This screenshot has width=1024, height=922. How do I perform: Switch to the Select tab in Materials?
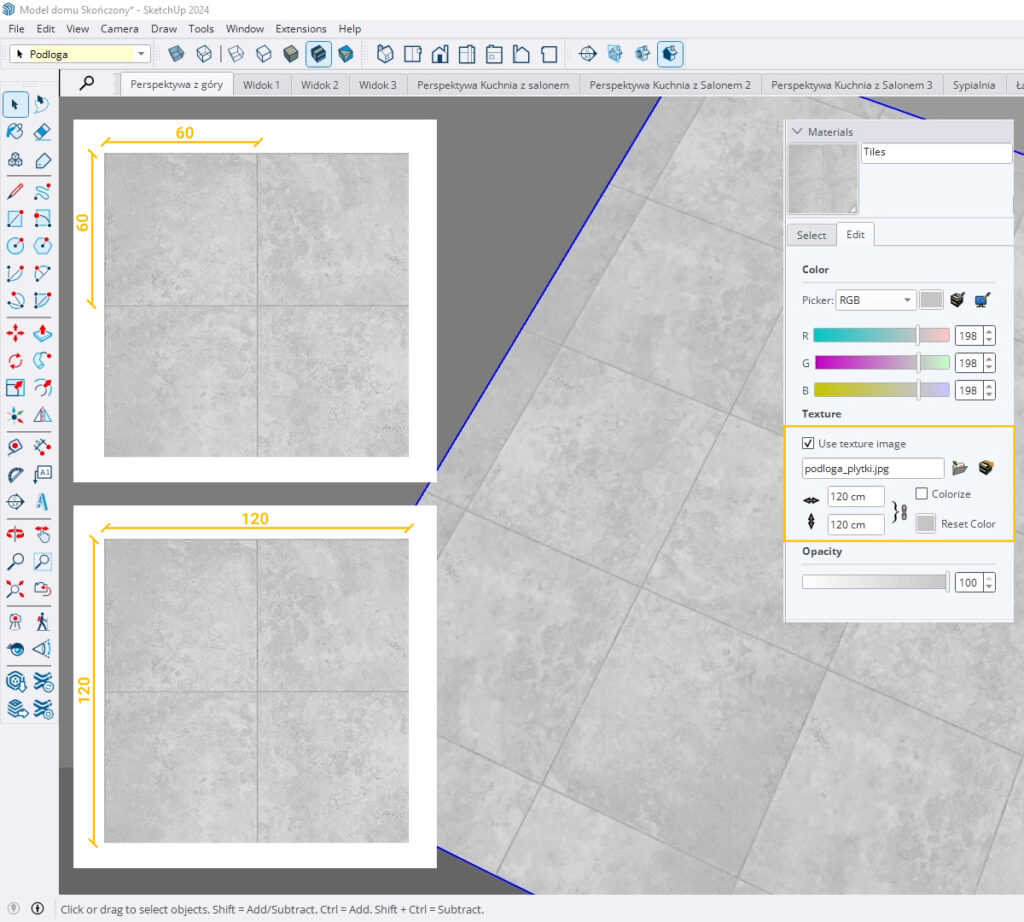[811, 235]
